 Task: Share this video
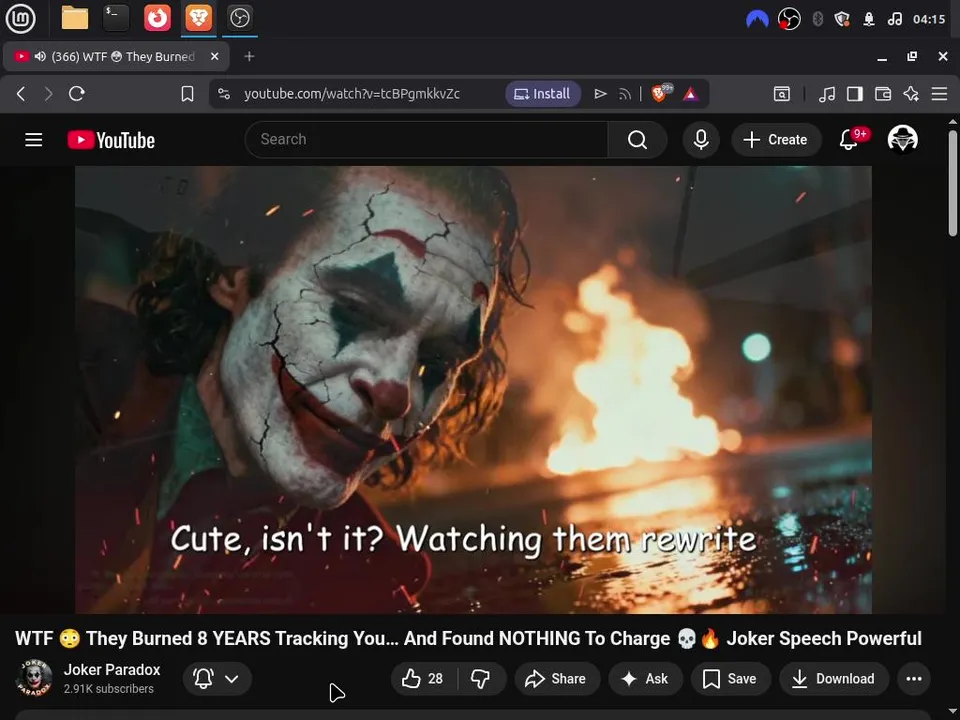(x=556, y=678)
